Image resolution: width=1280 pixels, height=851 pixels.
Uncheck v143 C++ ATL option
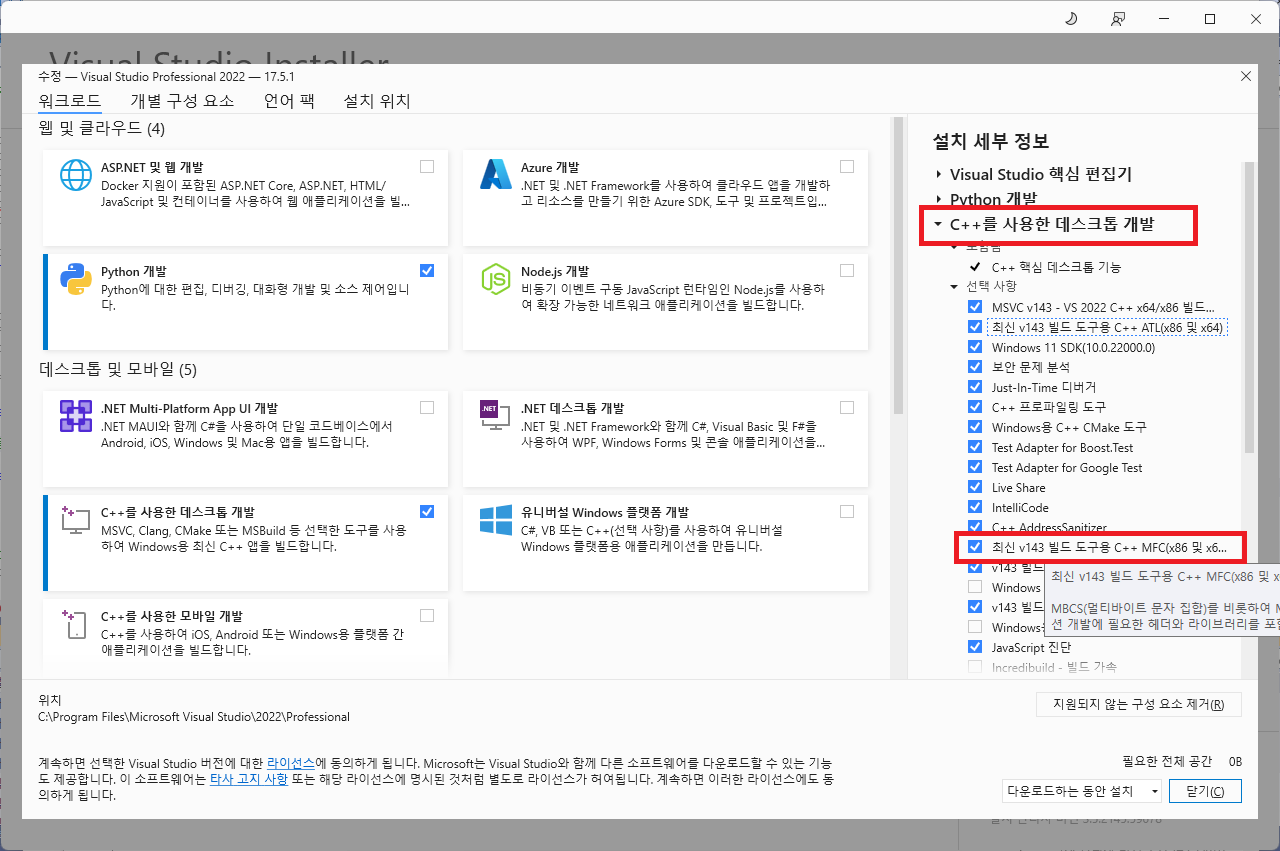[975, 327]
